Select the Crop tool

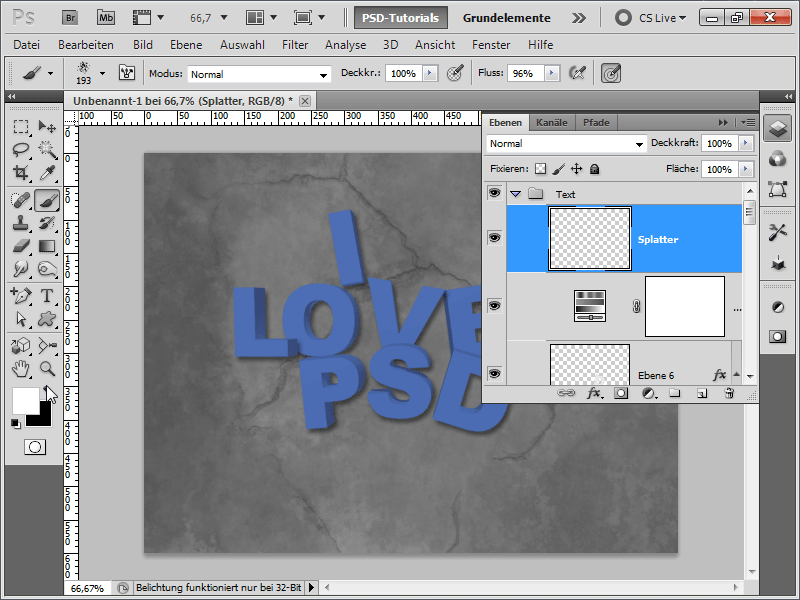[x=21, y=173]
